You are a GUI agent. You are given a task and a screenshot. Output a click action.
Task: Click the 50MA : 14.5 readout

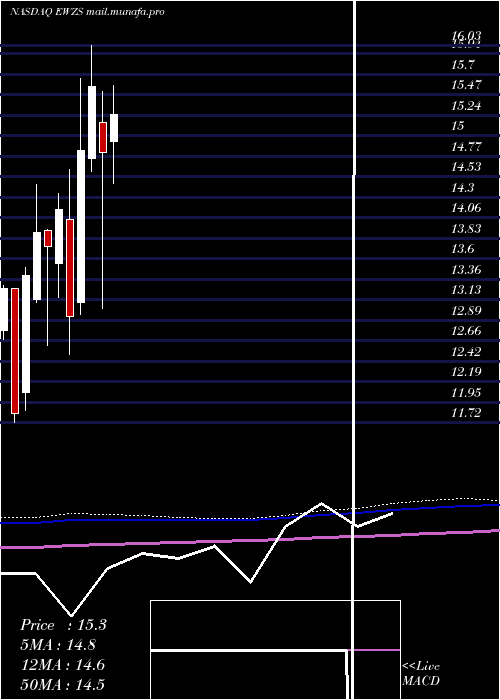pyautogui.click(x=63, y=685)
